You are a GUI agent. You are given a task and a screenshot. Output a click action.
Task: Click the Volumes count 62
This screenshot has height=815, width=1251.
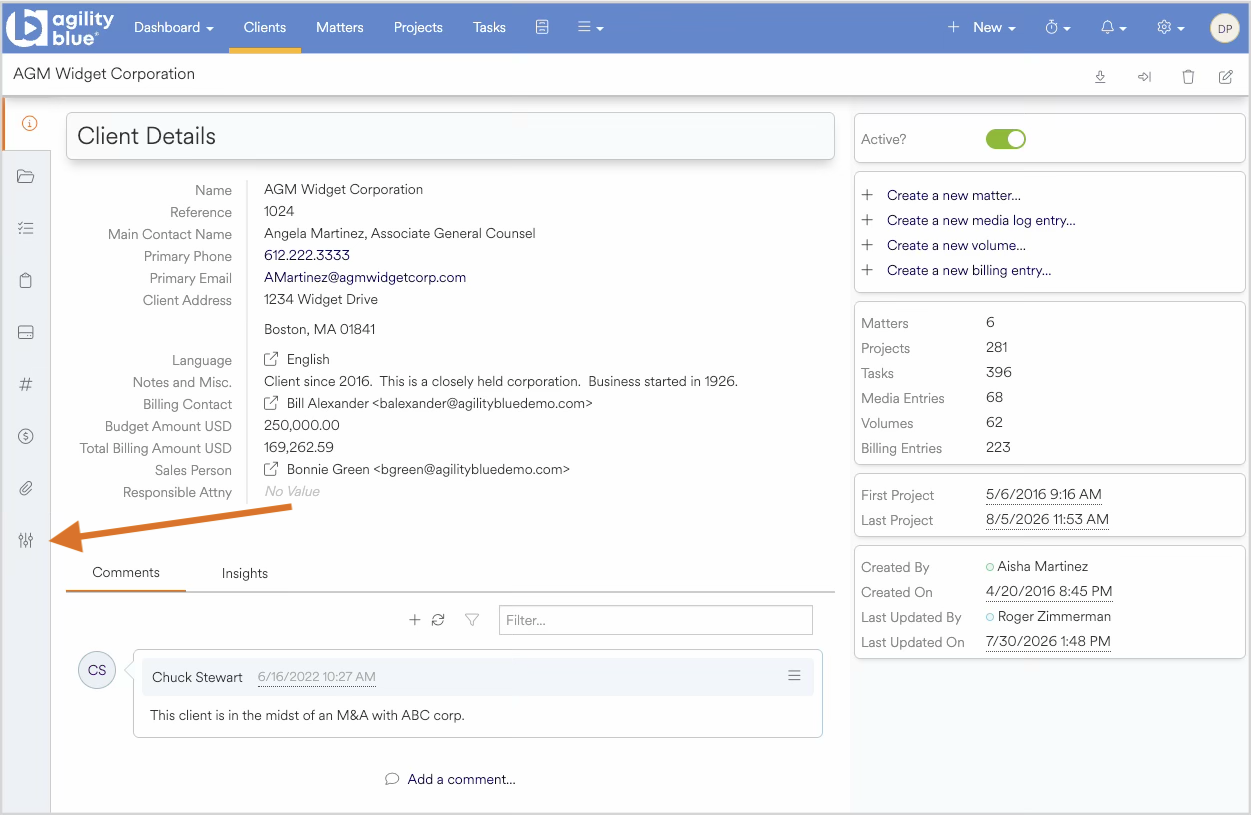[x=994, y=422]
